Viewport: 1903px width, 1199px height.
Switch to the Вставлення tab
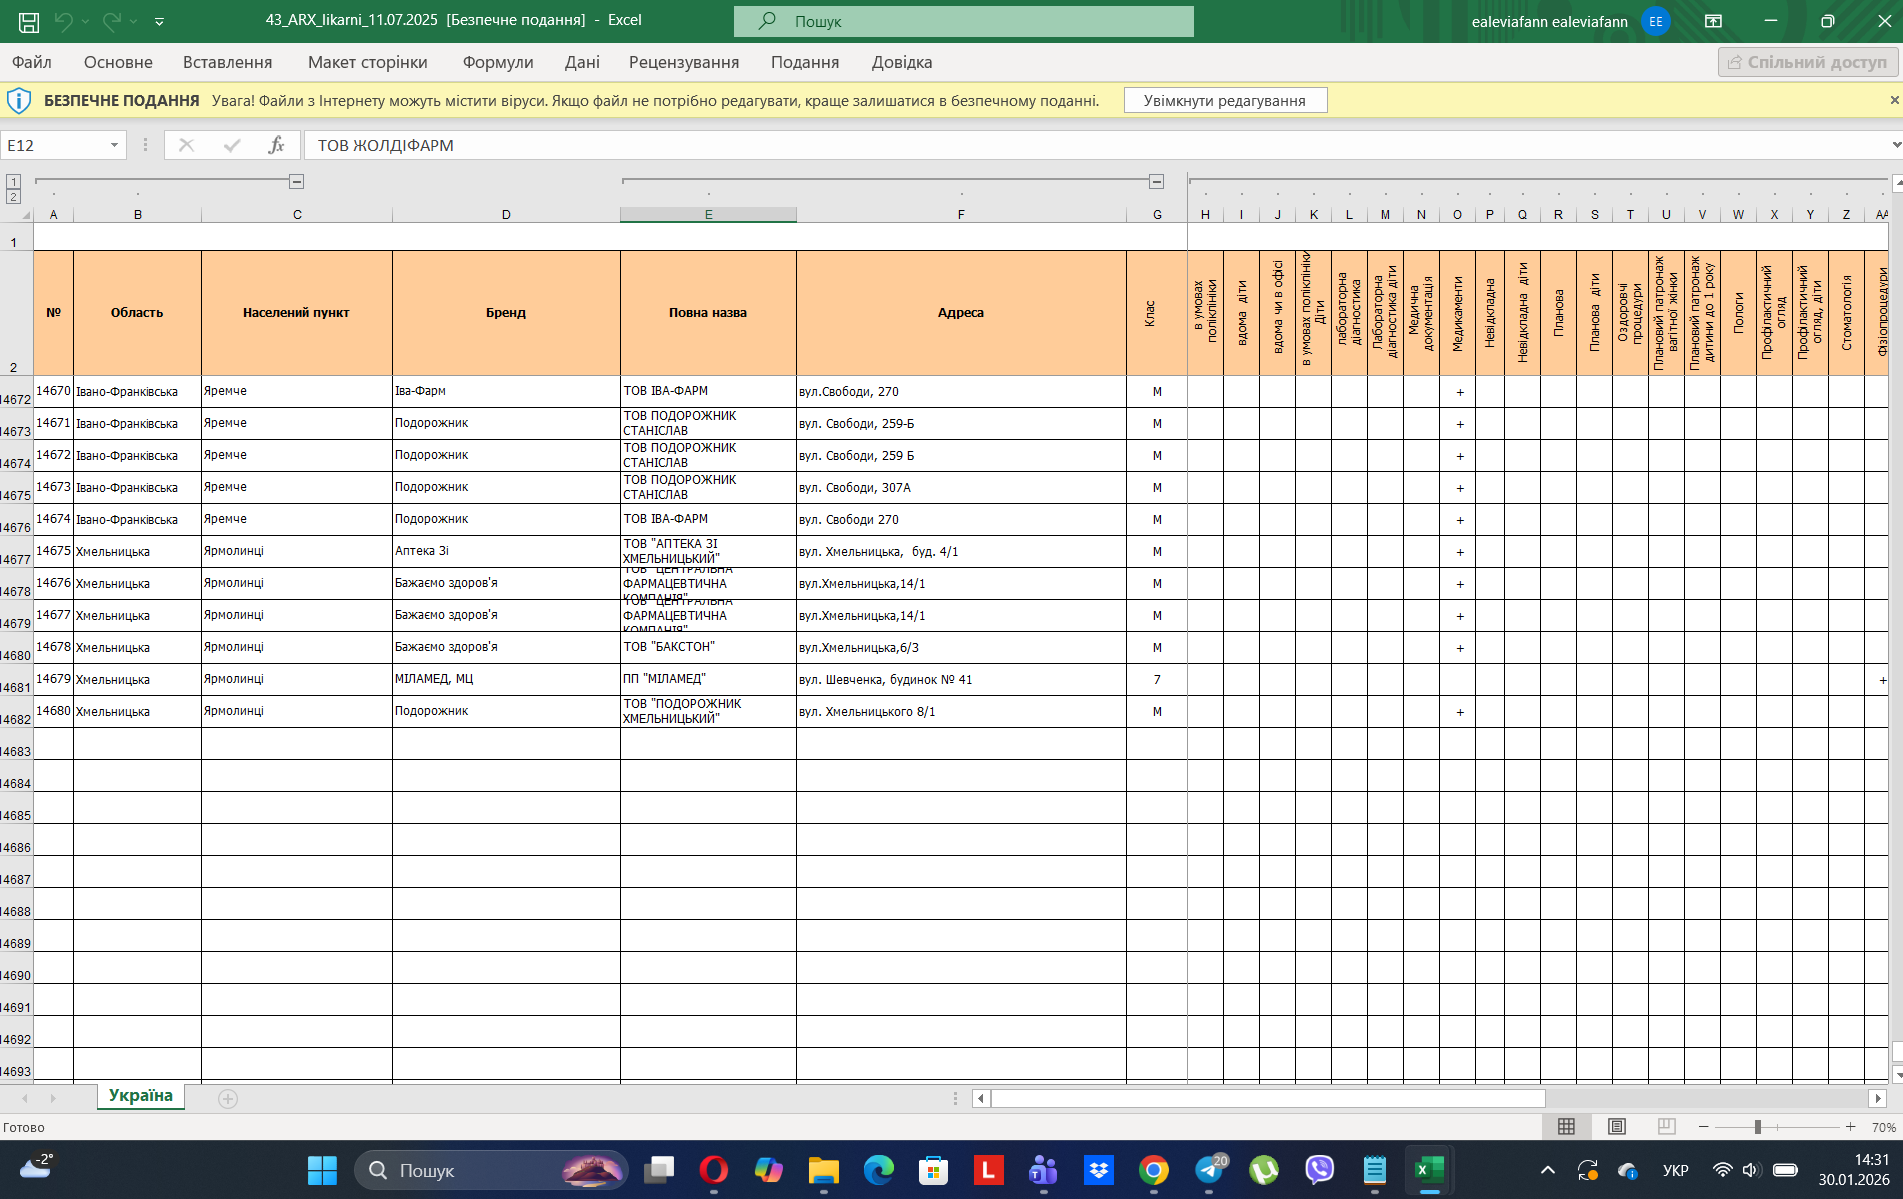coord(227,62)
